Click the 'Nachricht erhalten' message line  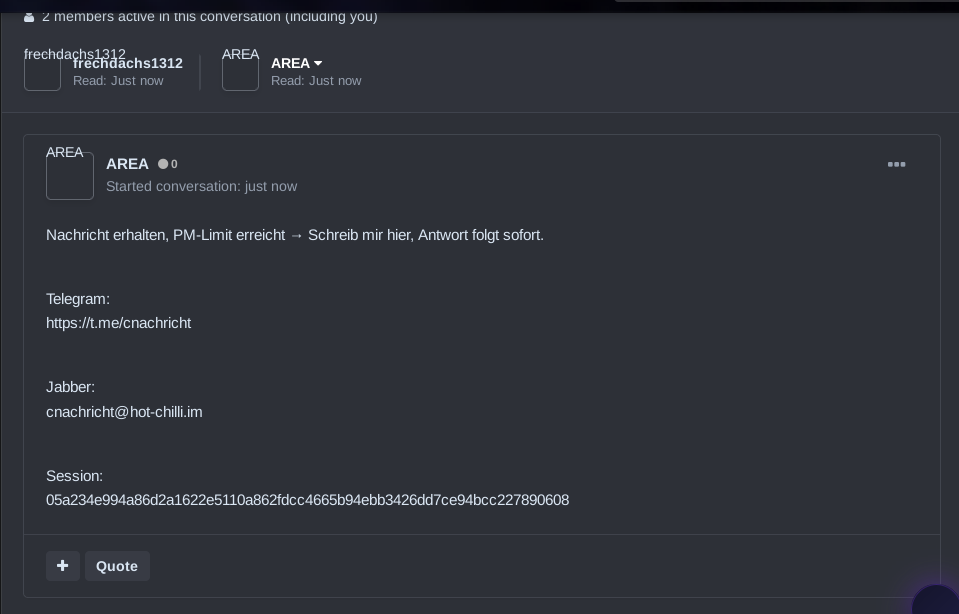tap(295, 235)
